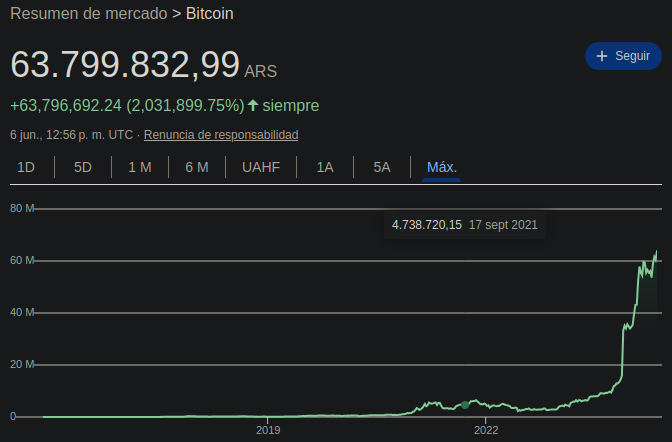Screen dimensions: 672x442
Task: Switch to the 1 M range tab
Action: click(140, 167)
